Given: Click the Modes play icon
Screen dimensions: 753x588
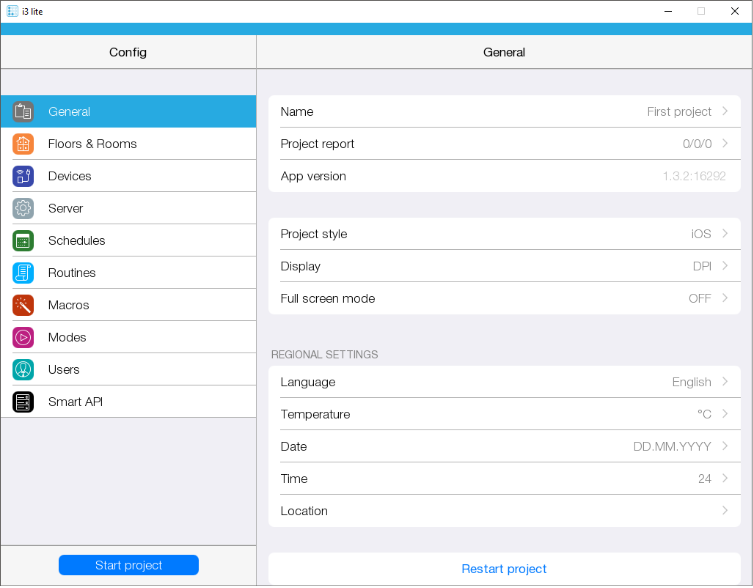Looking at the screenshot, I should click(x=23, y=337).
